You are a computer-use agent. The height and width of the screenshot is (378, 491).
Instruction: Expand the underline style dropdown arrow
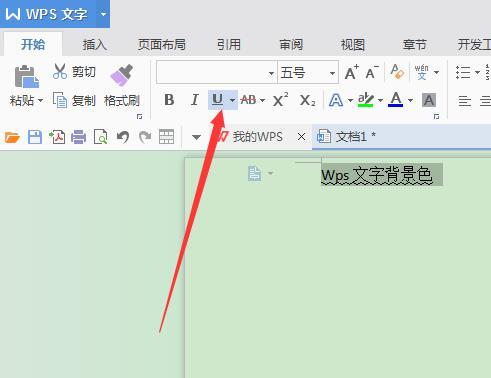[232, 100]
